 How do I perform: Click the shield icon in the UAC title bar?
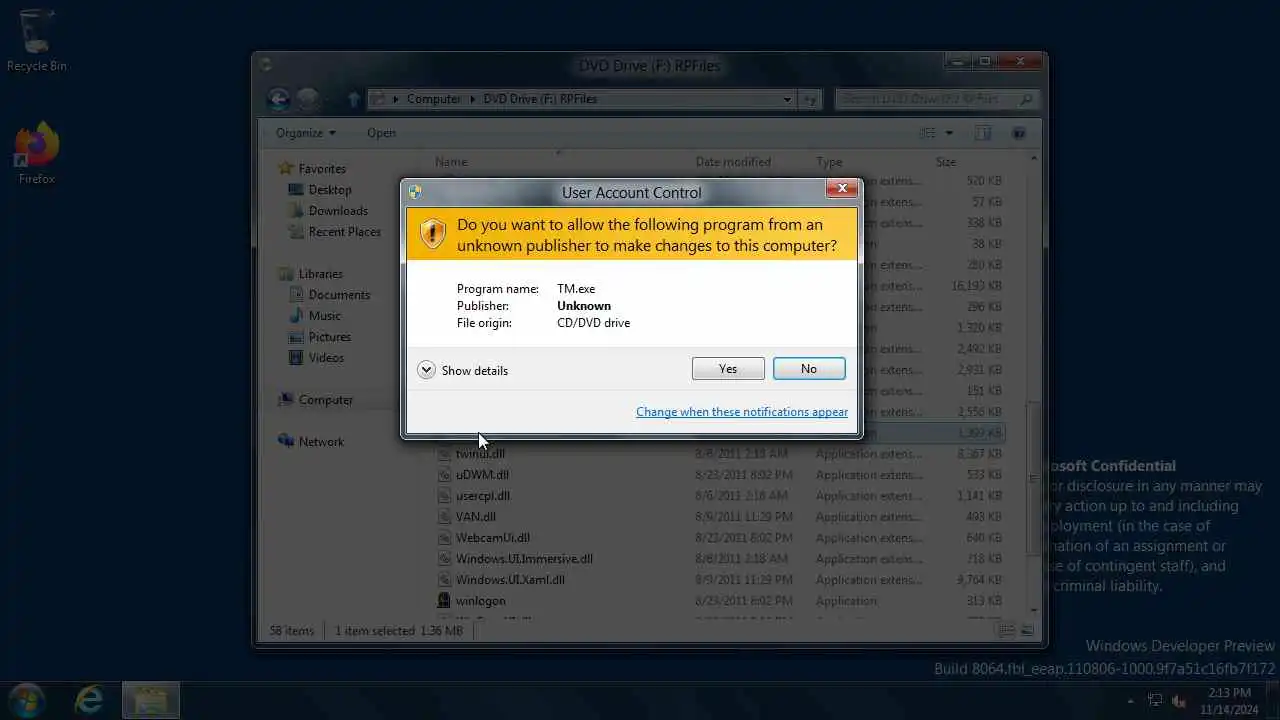415,192
